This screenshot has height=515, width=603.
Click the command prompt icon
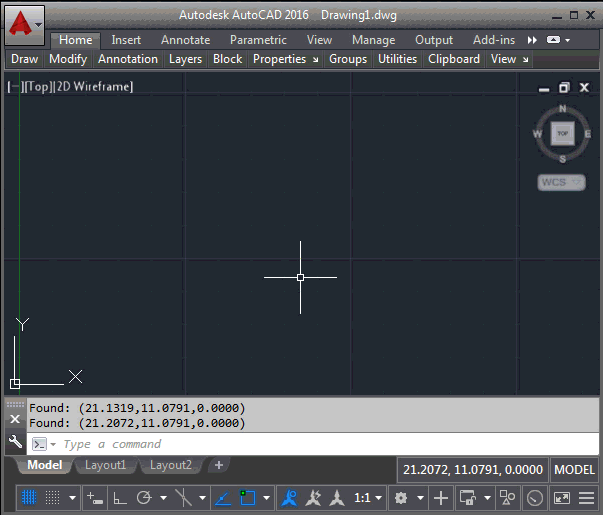tap(39, 444)
